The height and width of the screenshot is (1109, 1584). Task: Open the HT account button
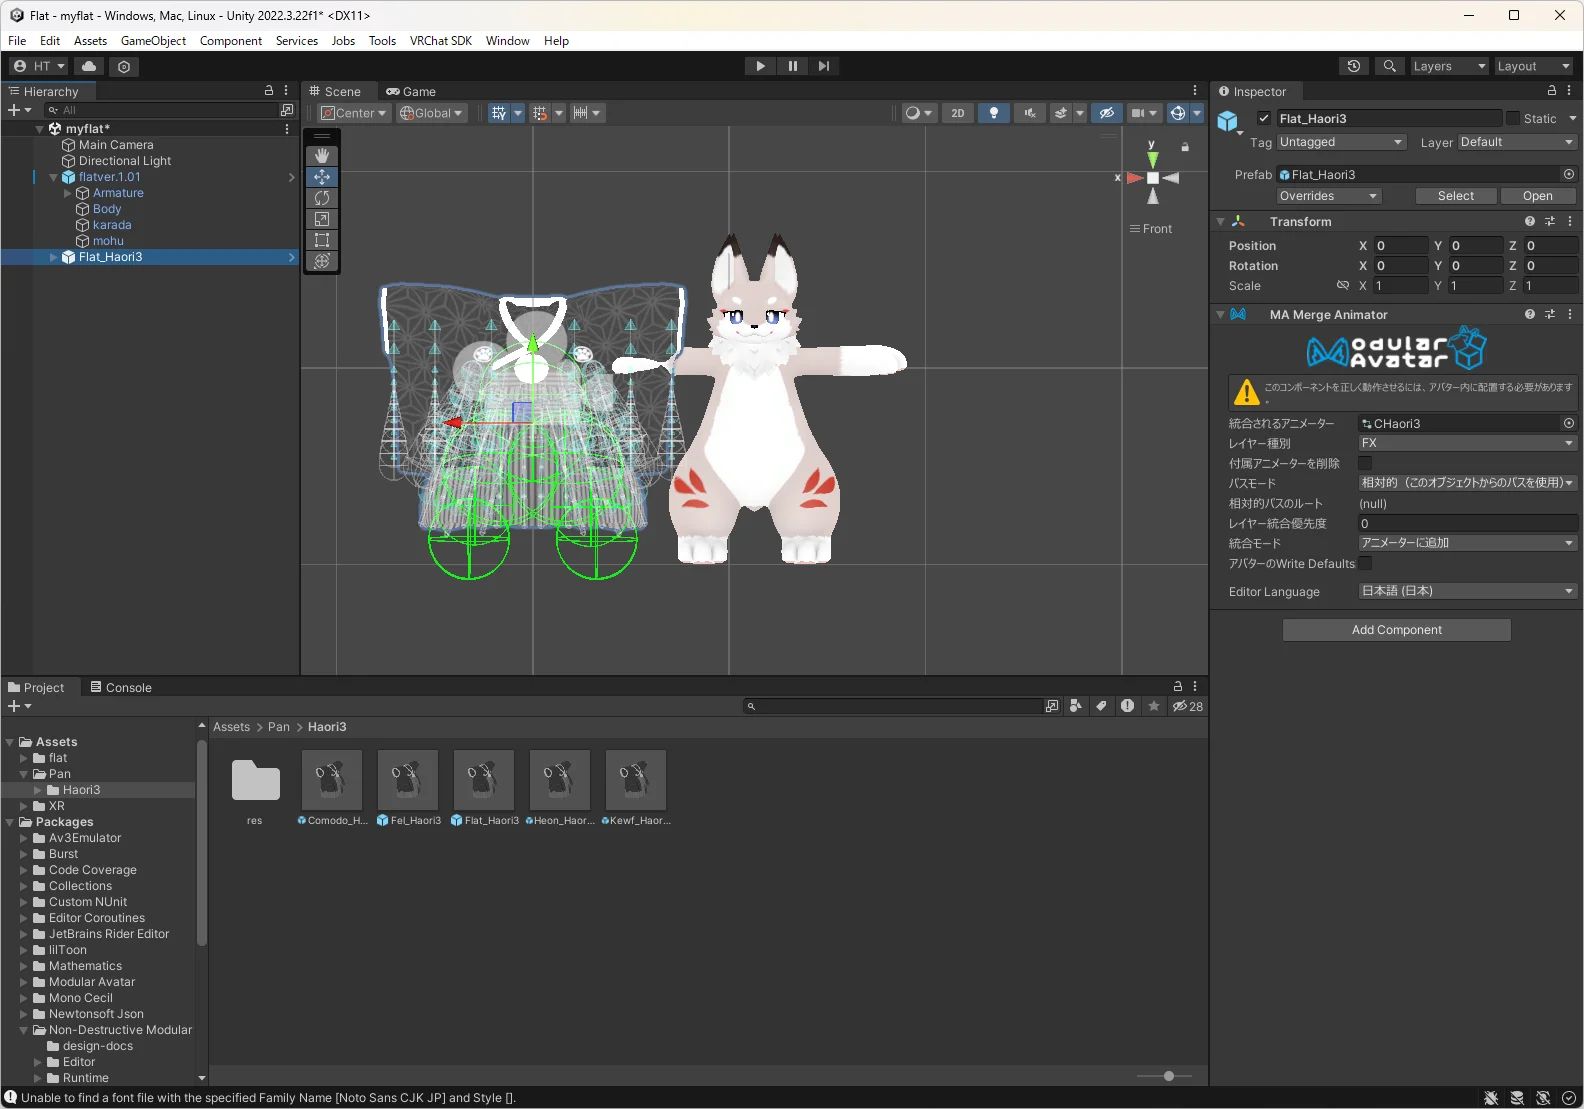(x=39, y=66)
